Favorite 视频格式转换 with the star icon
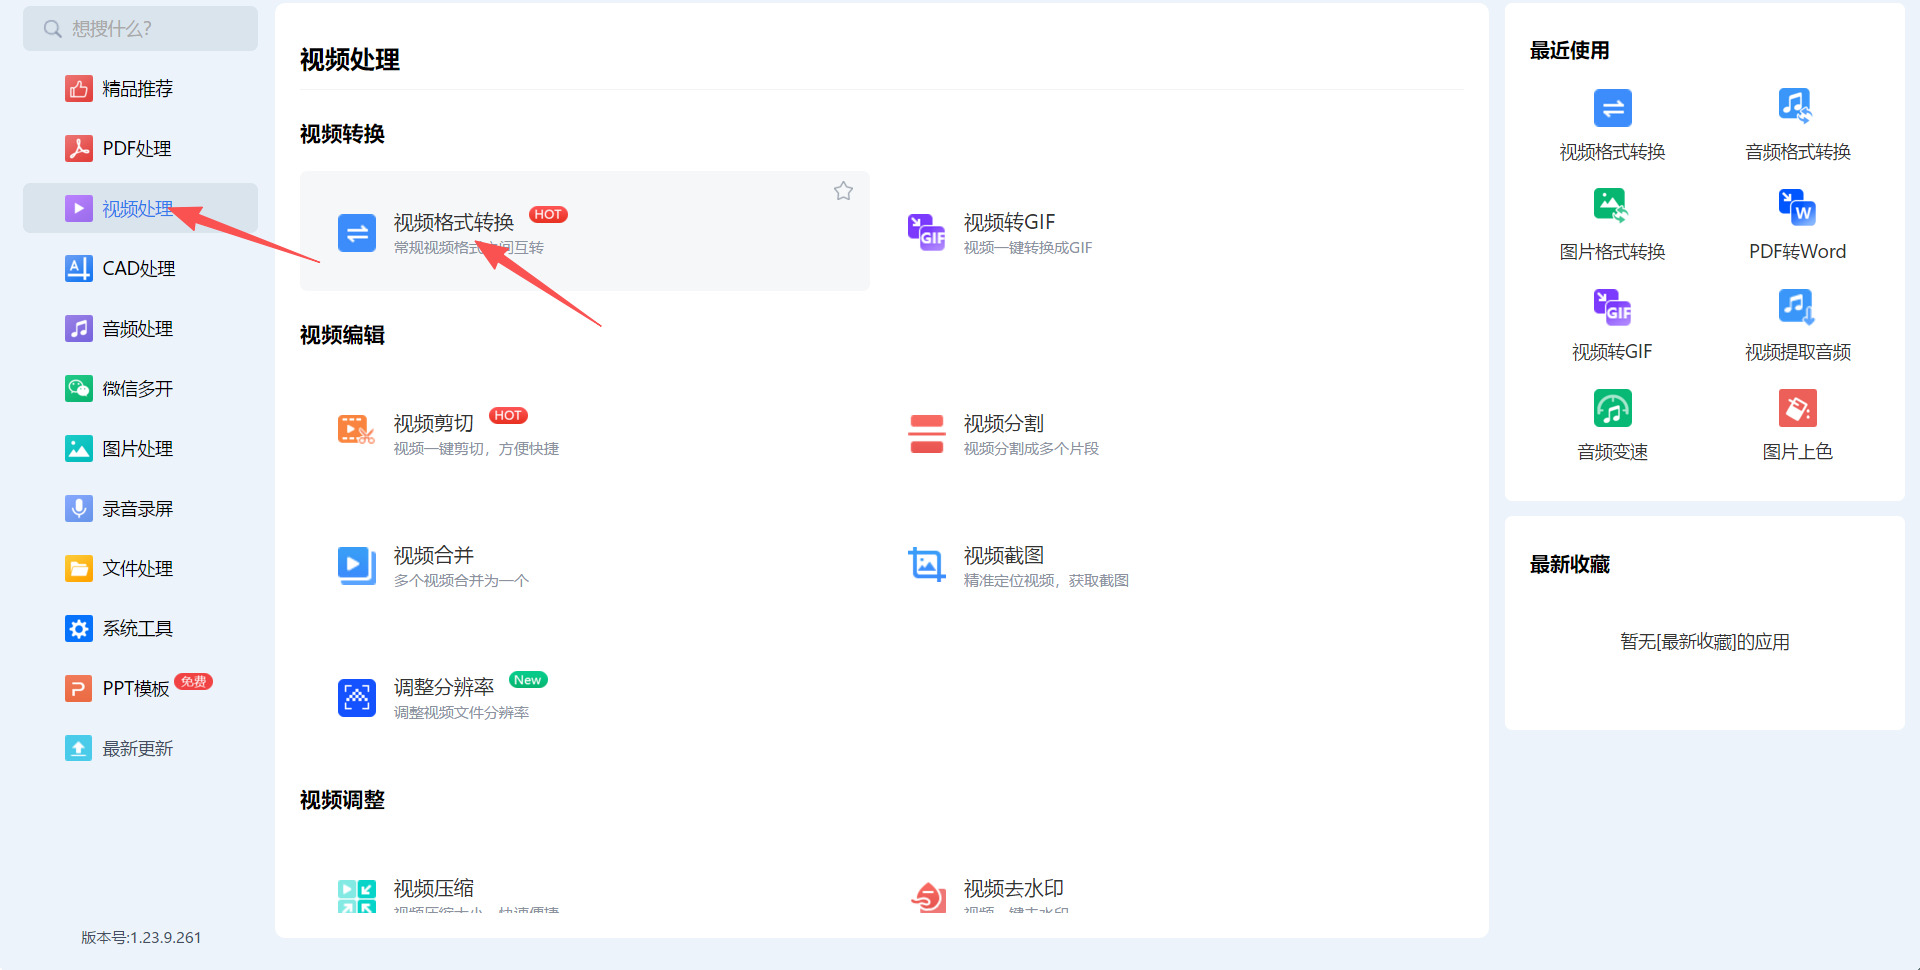 click(x=843, y=191)
